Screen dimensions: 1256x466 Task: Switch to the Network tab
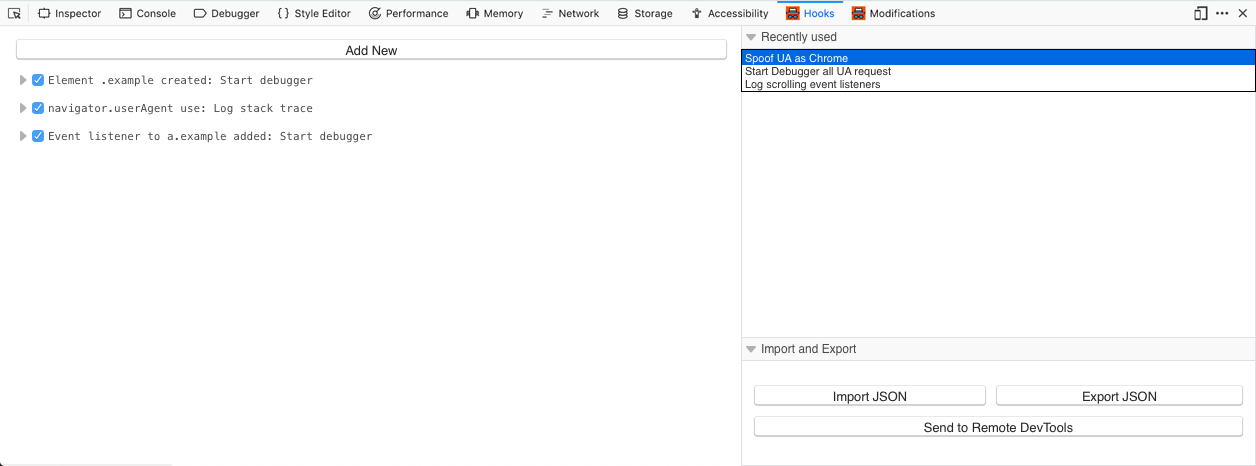pyautogui.click(x=570, y=13)
